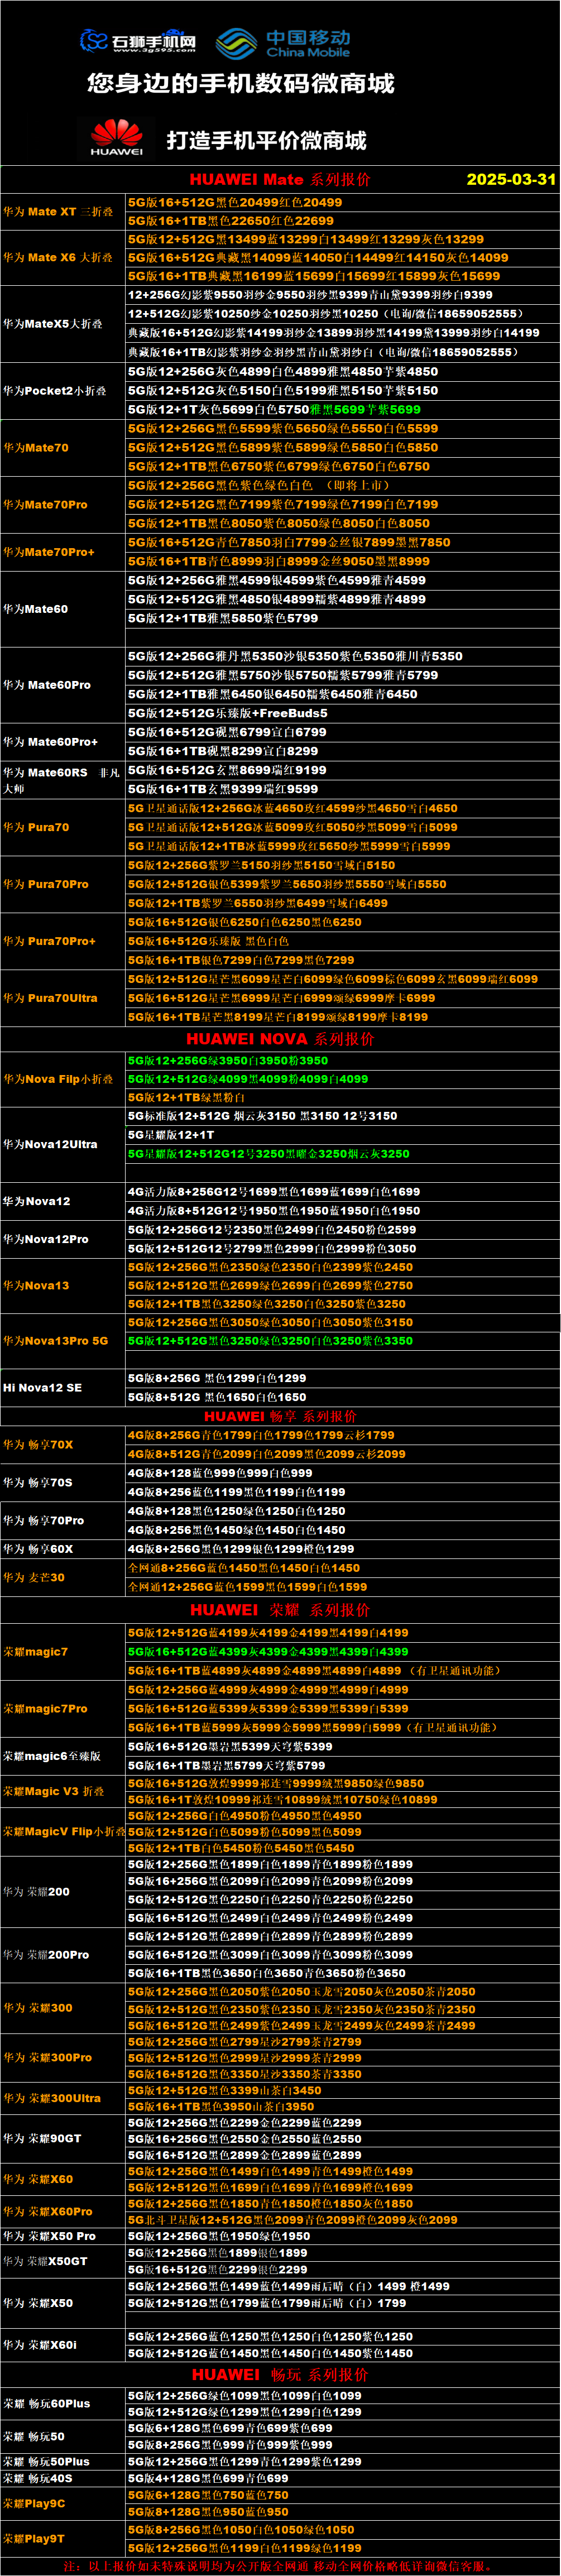This screenshot has width=561, height=2576.
Task: Click the '华为 Pura70Ultra' model label
Action: [50, 998]
